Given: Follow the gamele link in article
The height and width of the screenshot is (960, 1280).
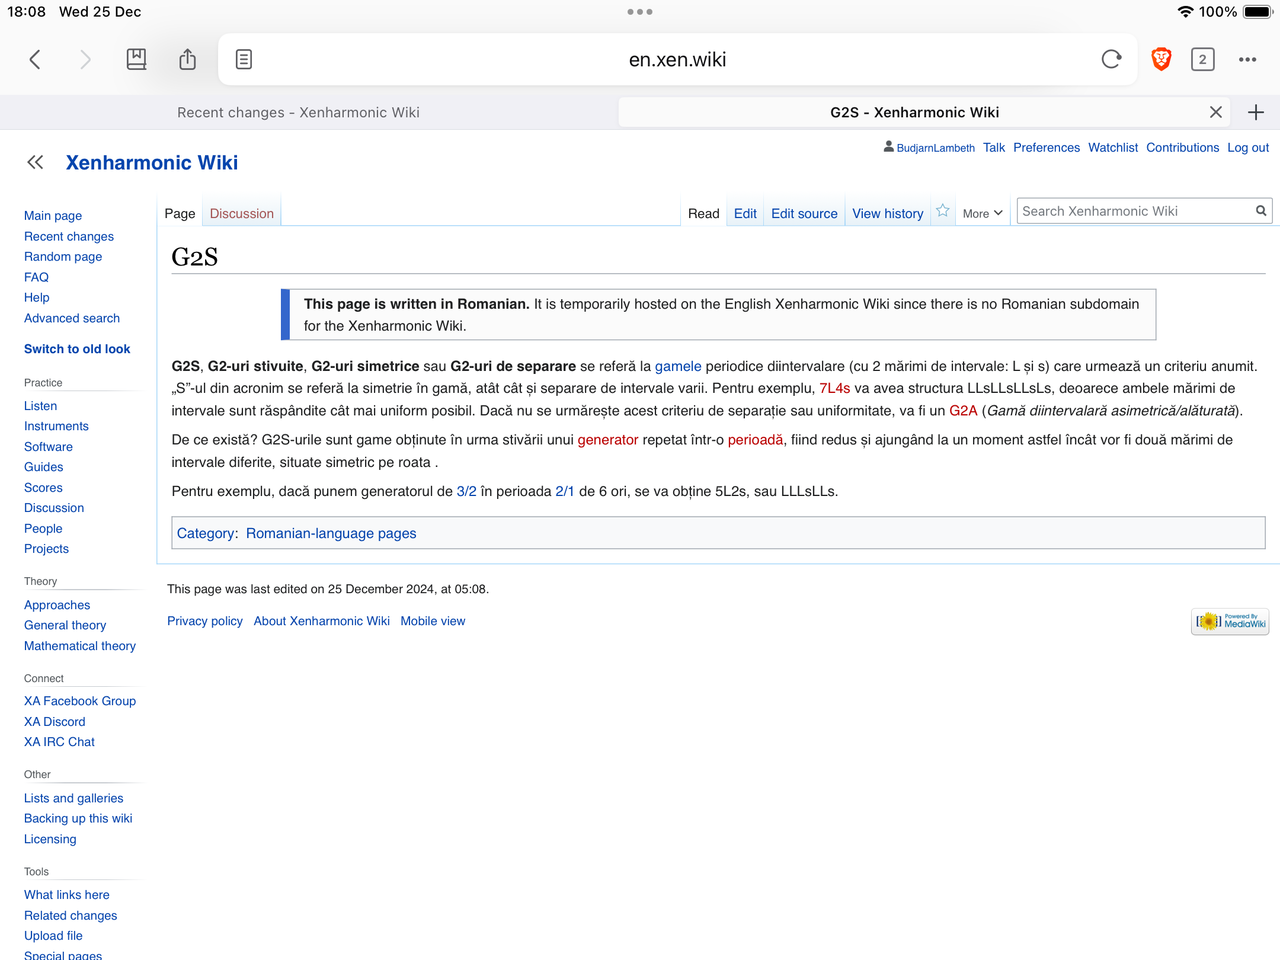Looking at the screenshot, I should pos(678,367).
